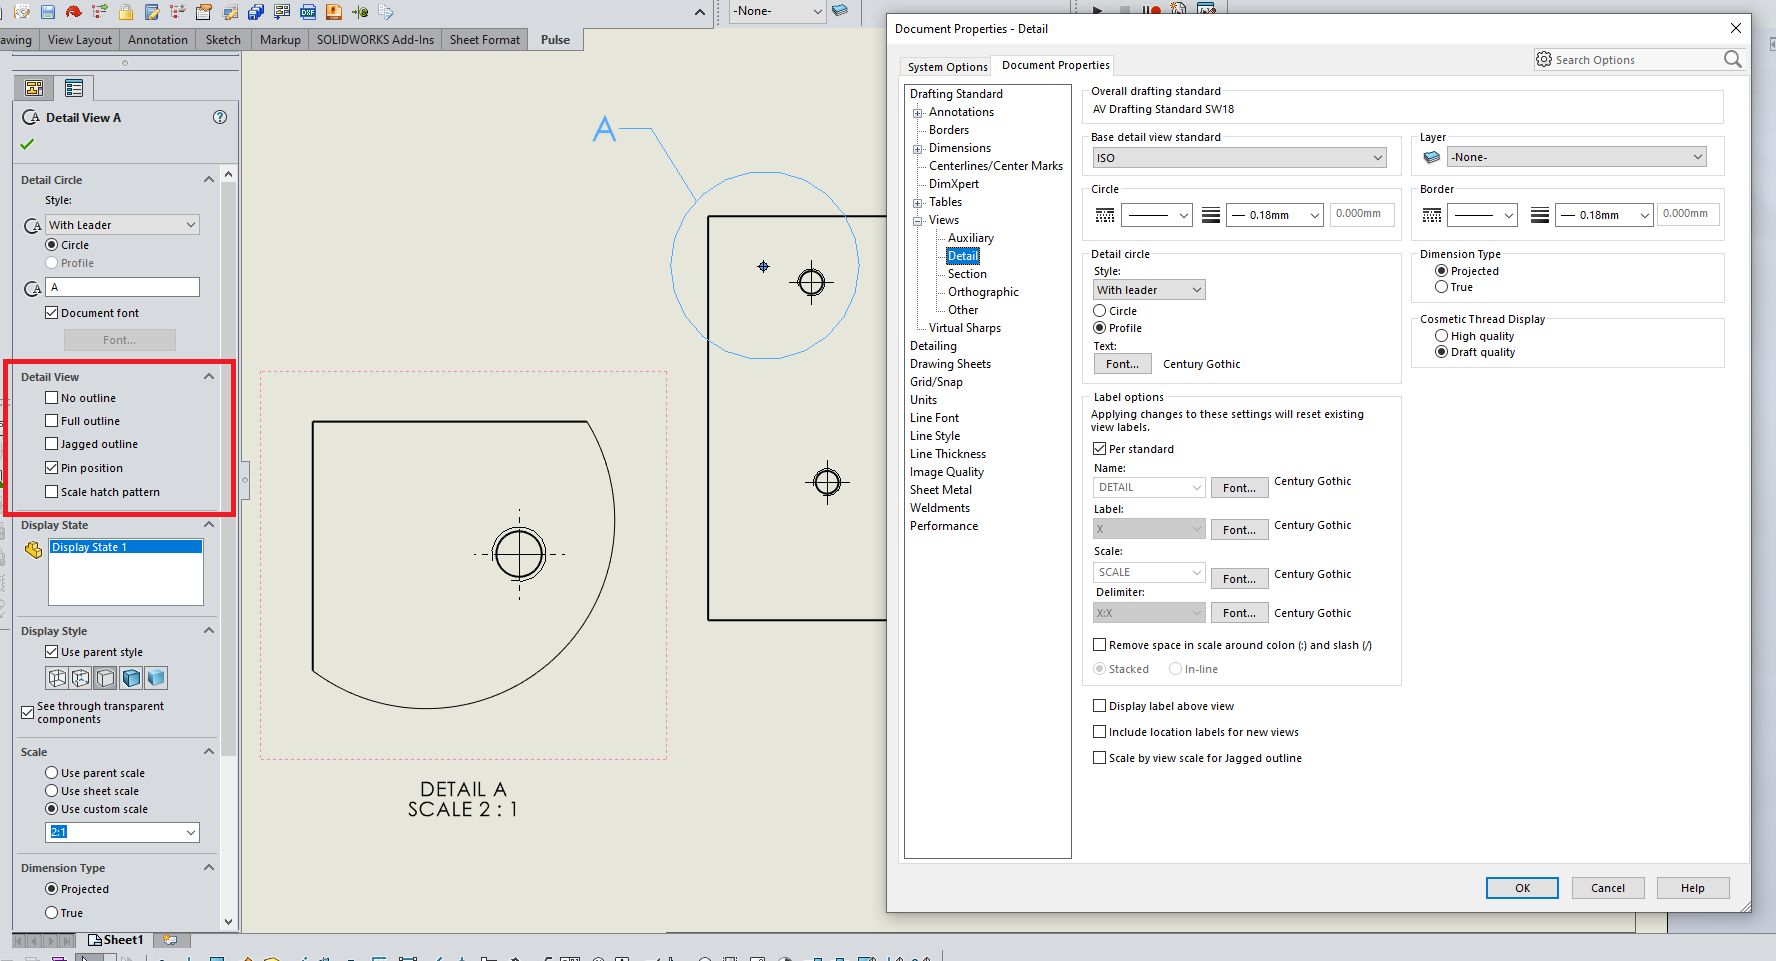The width and height of the screenshot is (1776, 961).
Task: Switch to the System Options tab
Action: click(946, 67)
